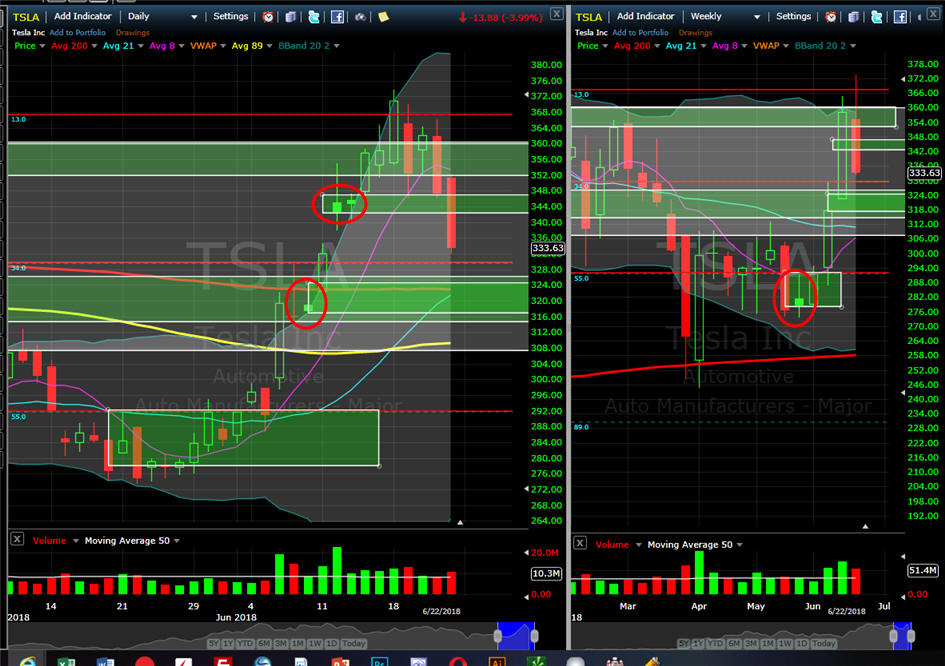The height and width of the screenshot is (666, 945).
Task: Open Excel from the taskbar
Action: pyautogui.click(x=66, y=662)
